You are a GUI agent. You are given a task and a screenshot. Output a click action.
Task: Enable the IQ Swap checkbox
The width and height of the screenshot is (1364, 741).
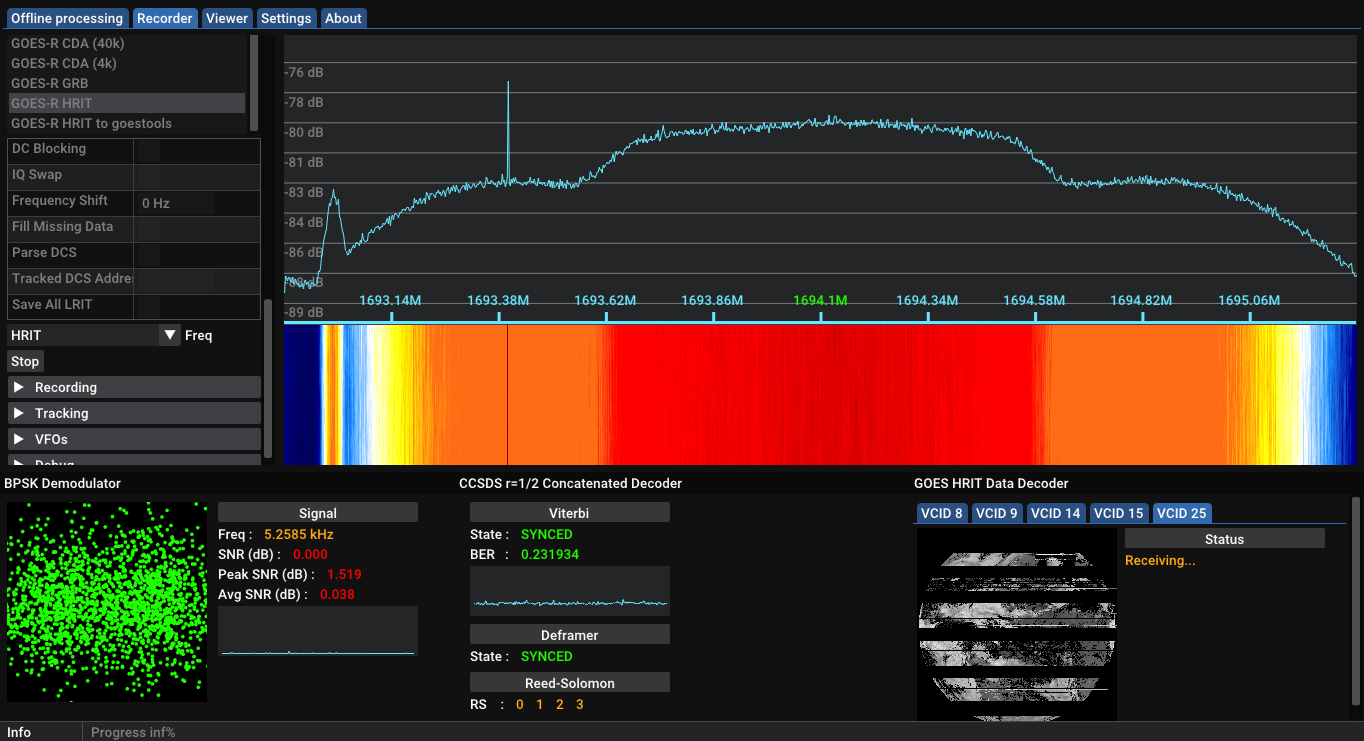tap(147, 176)
